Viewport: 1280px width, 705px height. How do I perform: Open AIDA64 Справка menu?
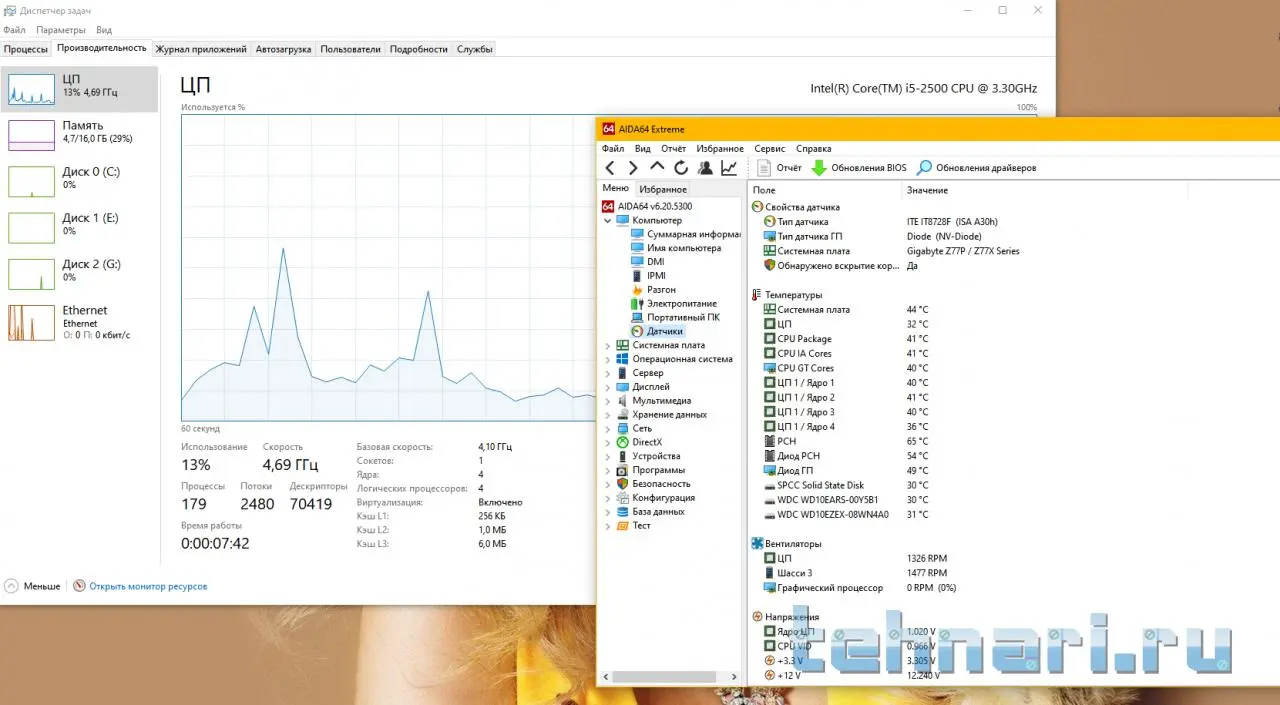[x=814, y=149]
